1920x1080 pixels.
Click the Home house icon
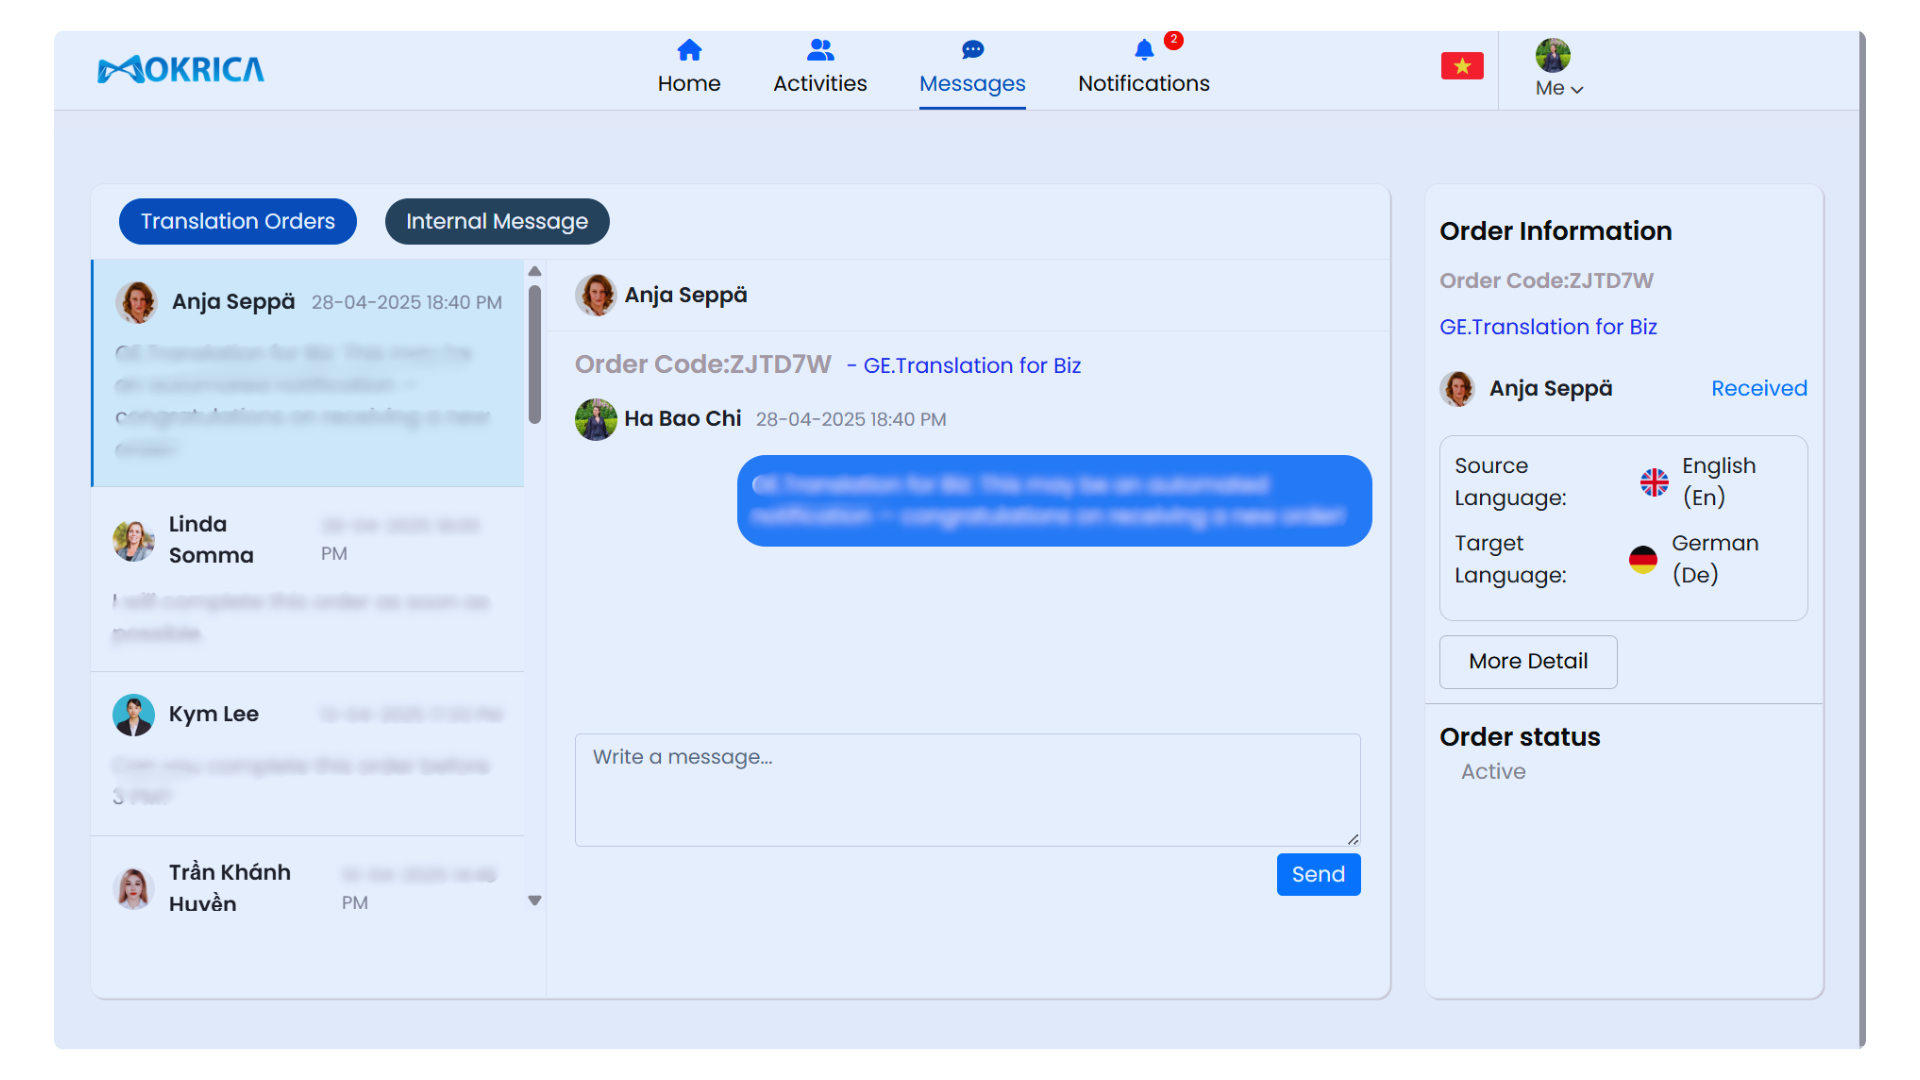(689, 50)
